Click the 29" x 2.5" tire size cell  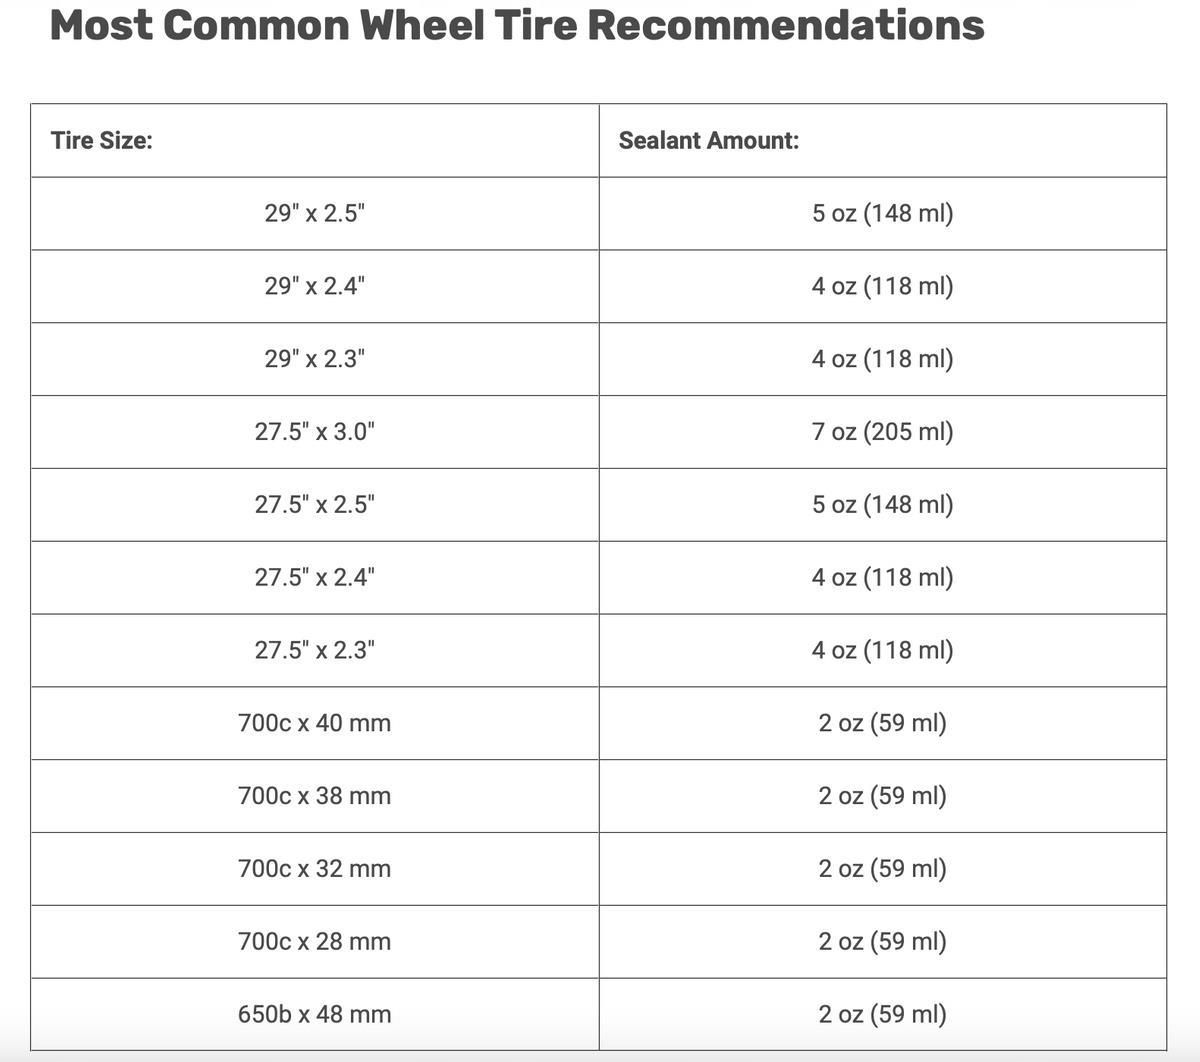coord(315,214)
